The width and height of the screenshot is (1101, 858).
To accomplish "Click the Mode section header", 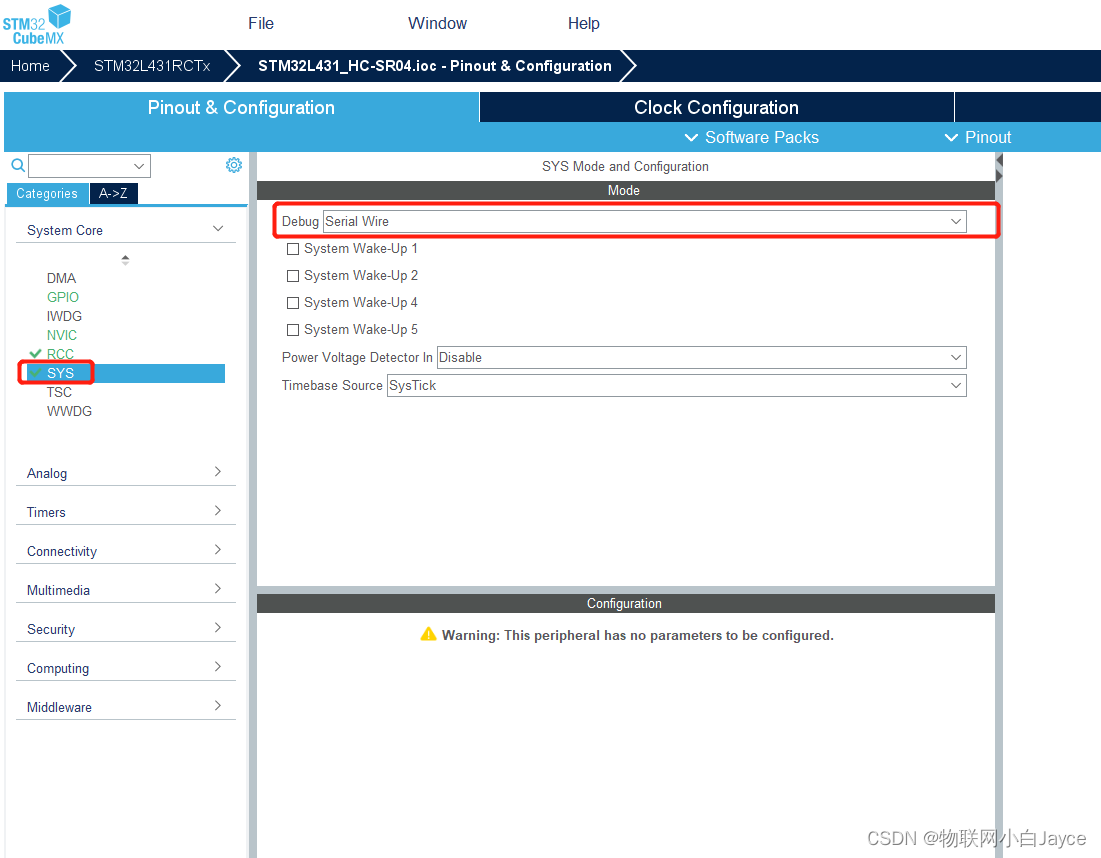I will pyautogui.click(x=626, y=190).
